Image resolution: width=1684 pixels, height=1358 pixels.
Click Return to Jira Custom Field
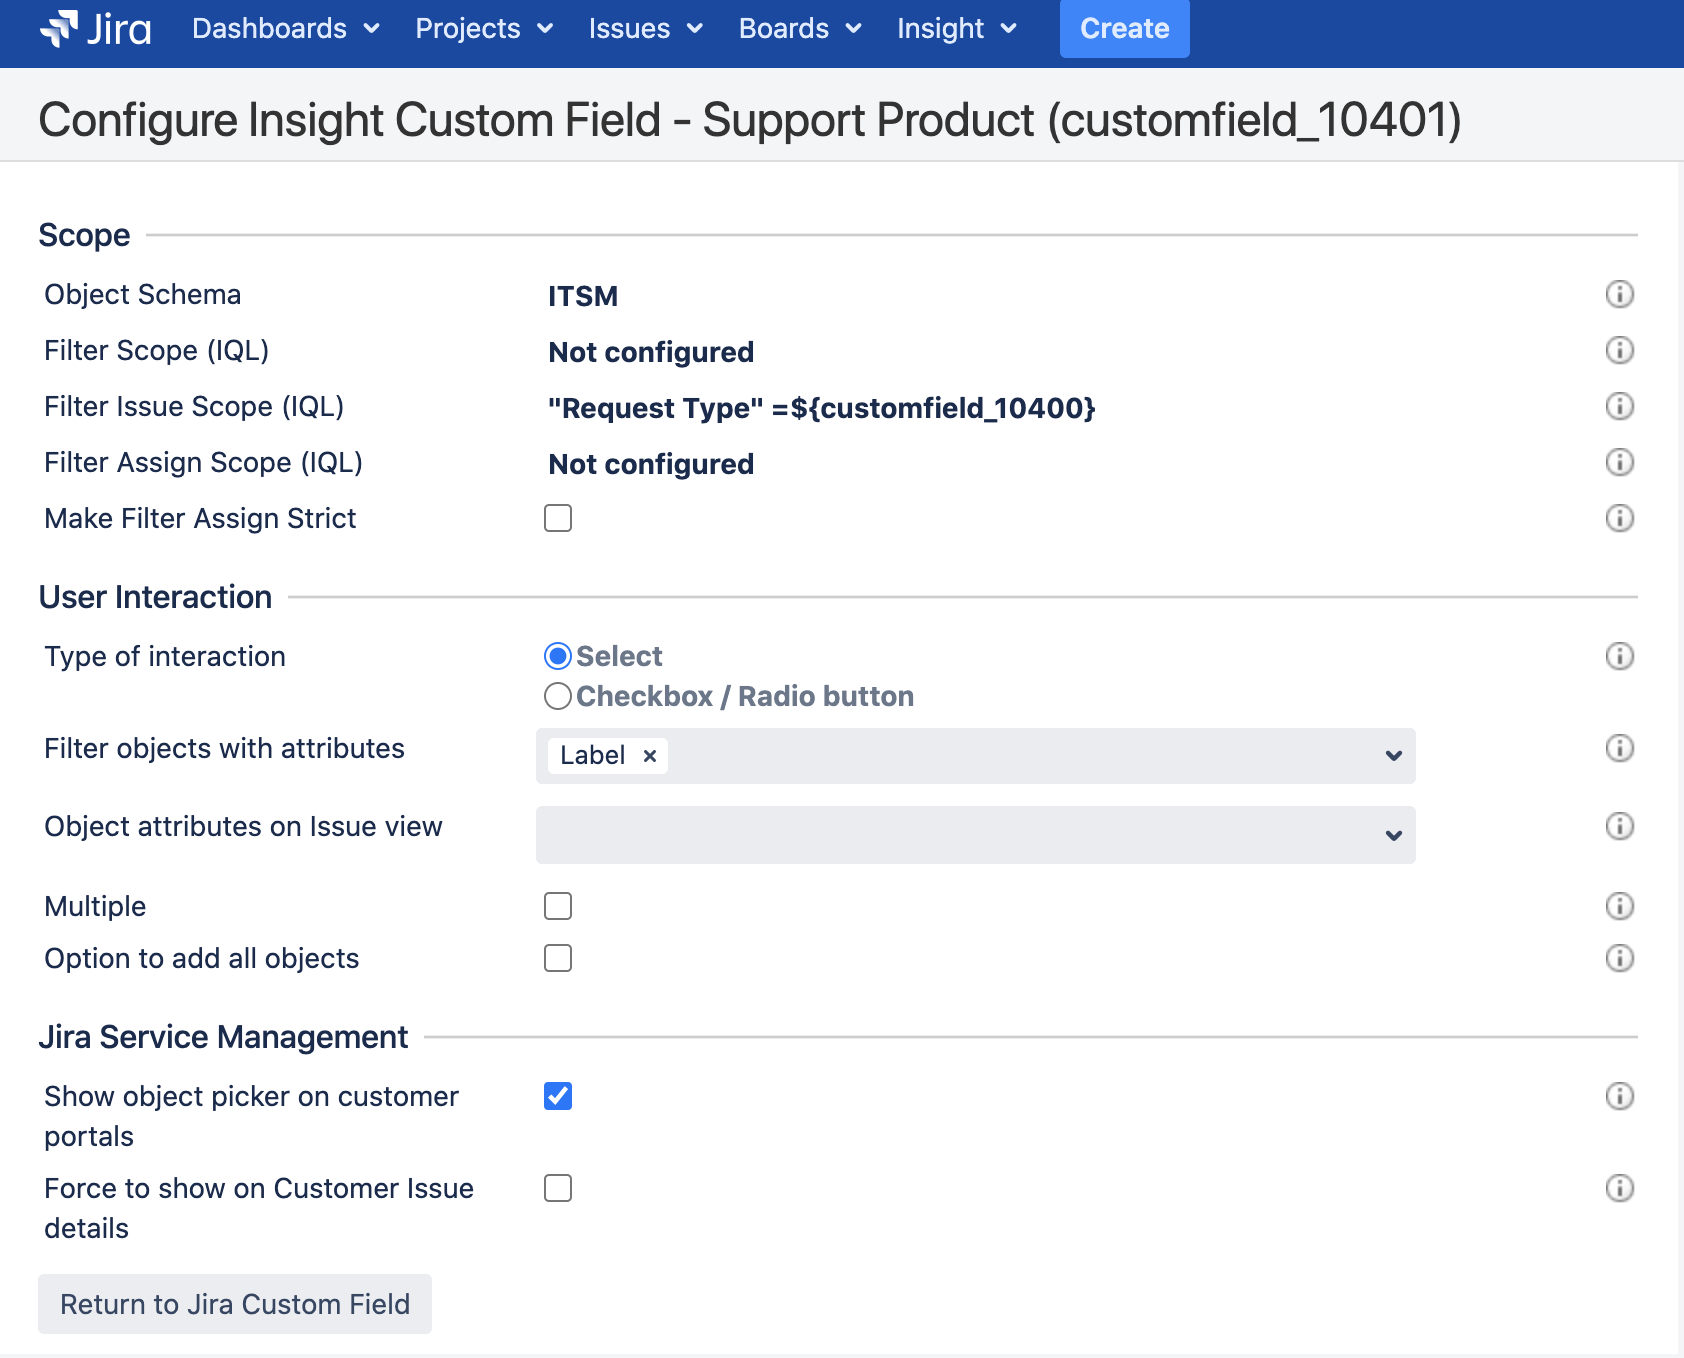[235, 1304]
